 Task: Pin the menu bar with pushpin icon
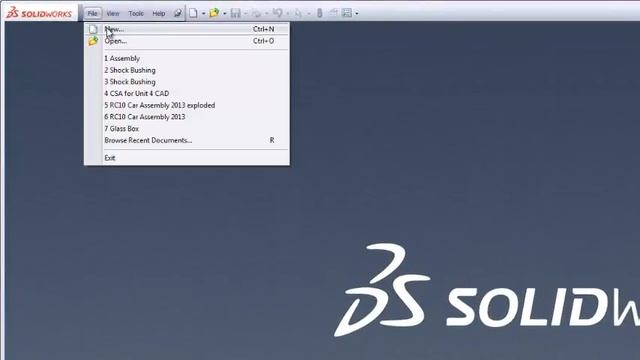point(178,13)
